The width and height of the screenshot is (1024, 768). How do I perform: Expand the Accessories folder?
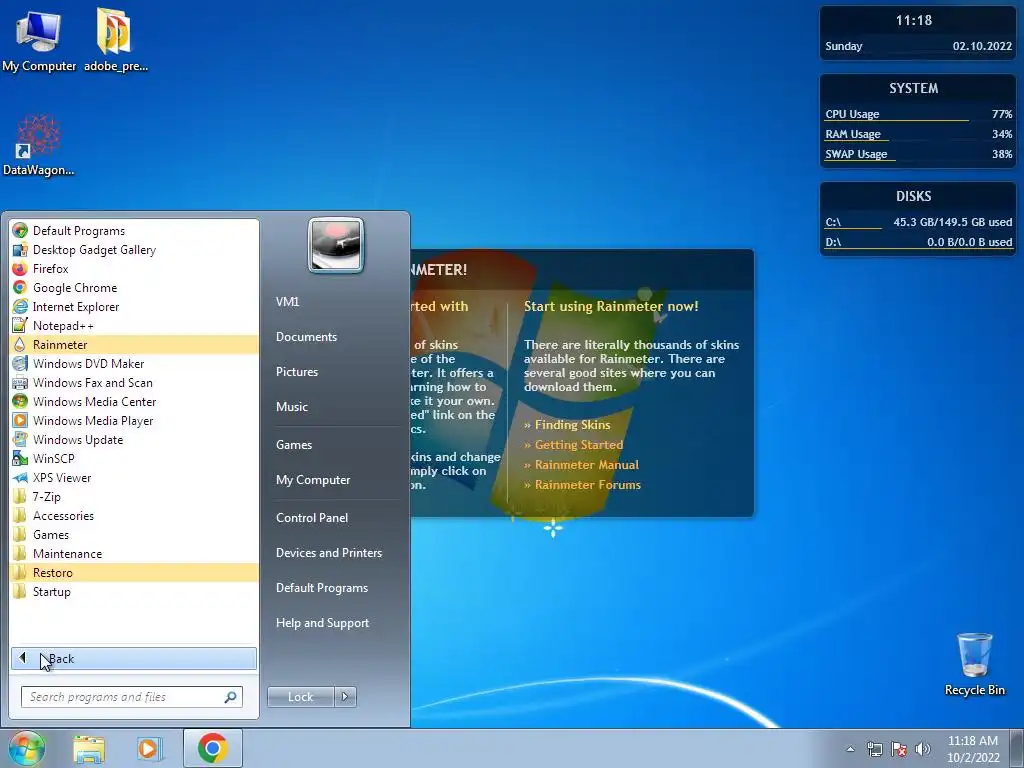pos(134,515)
